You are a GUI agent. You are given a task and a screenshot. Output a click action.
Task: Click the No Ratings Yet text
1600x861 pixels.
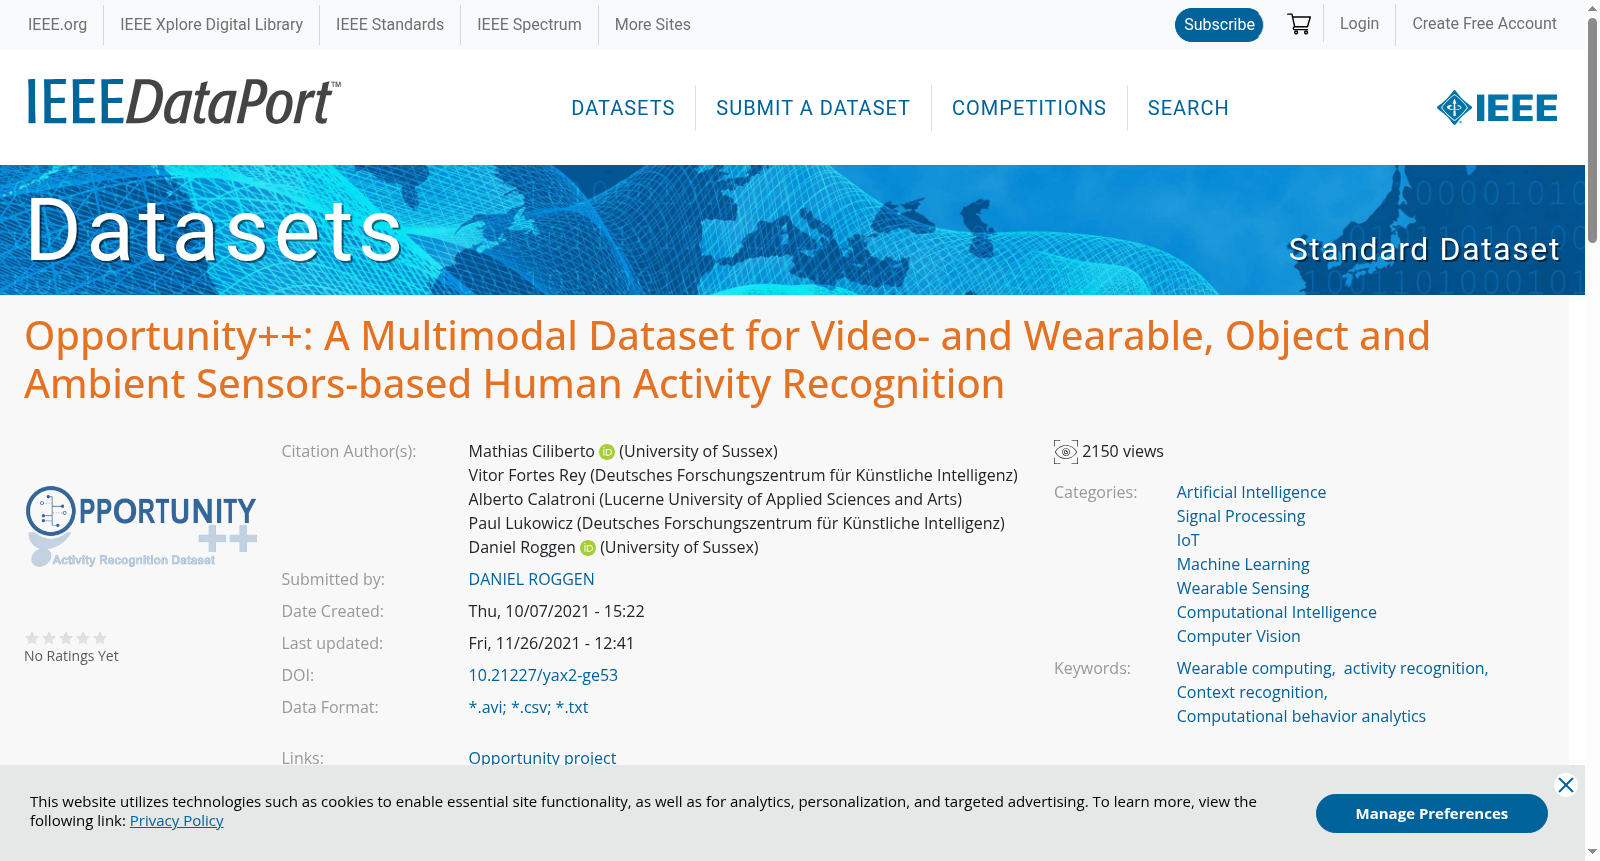coord(71,657)
